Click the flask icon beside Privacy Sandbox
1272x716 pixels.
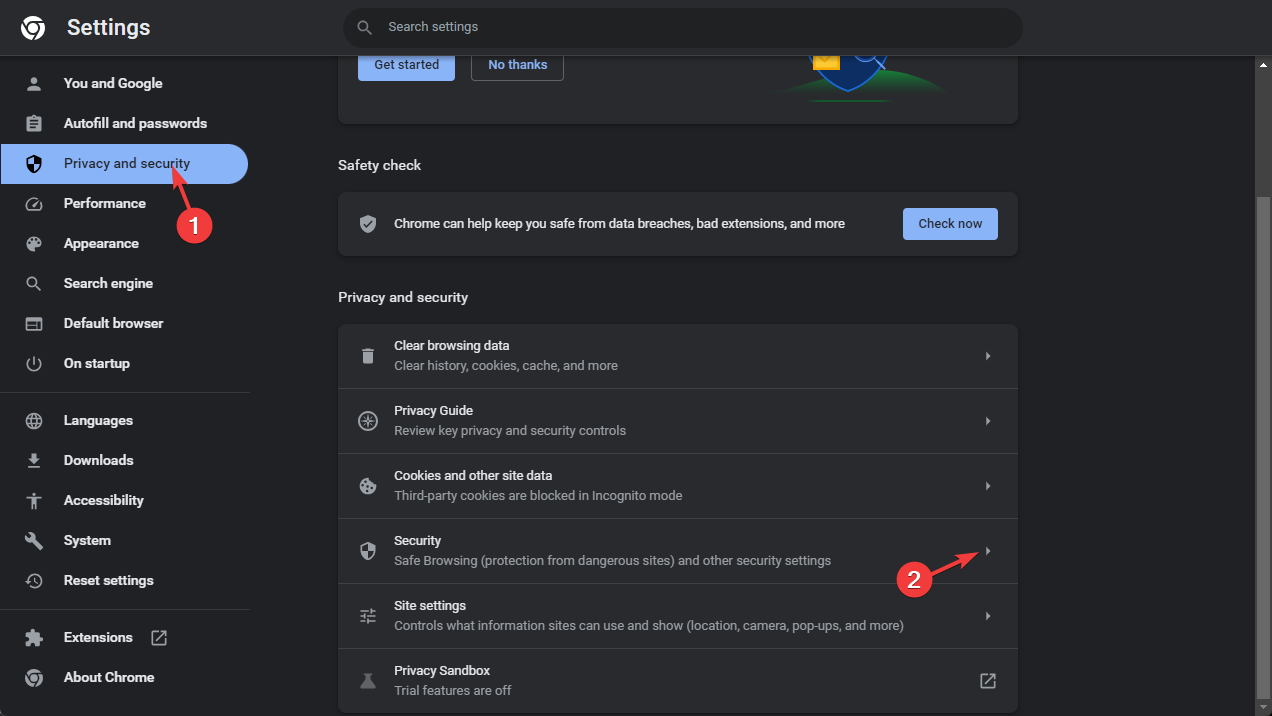pos(368,681)
